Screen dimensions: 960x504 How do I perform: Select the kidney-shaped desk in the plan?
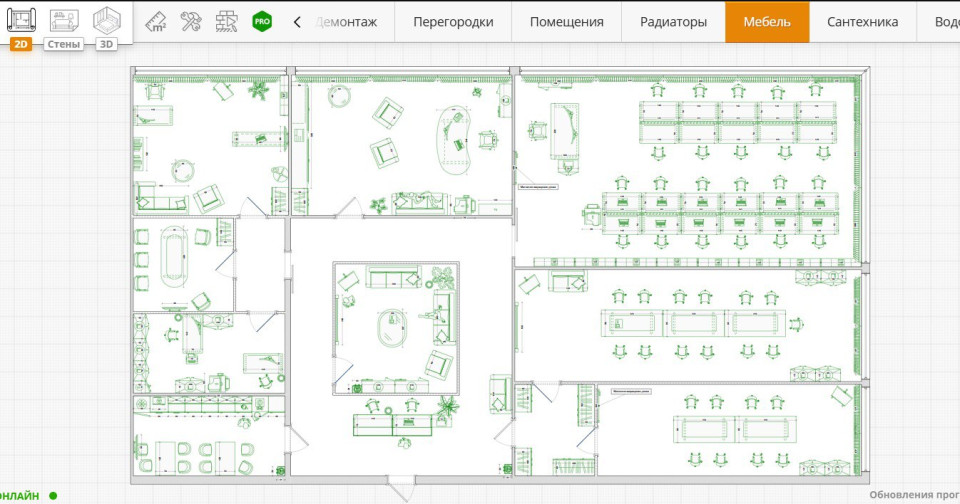pyautogui.click(x=456, y=141)
